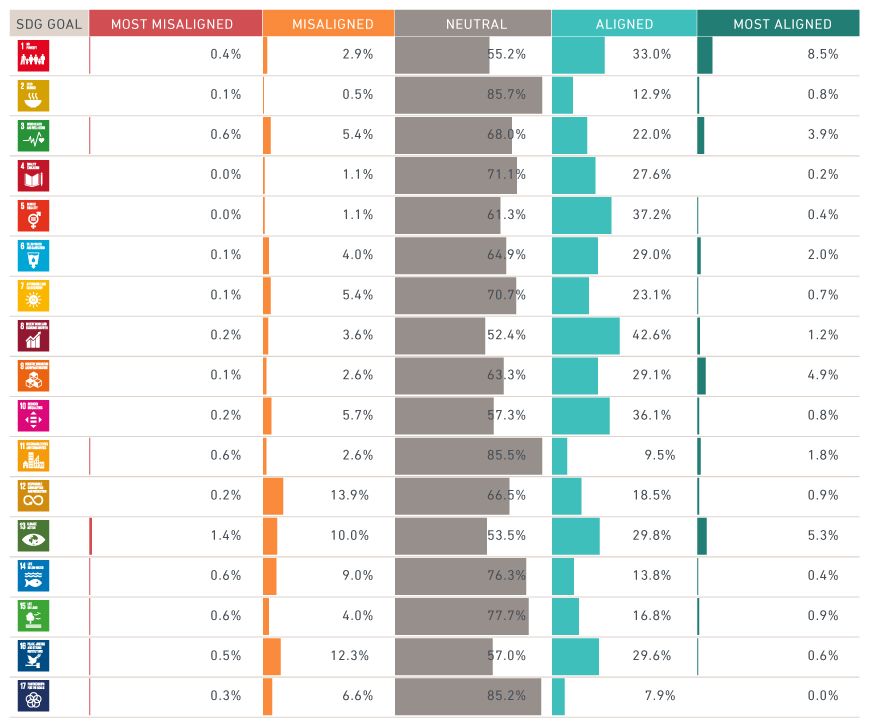Screen dimensions: 870x723
Task: Select the SDG 17 Partnerships icon
Action: coord(33,695)
